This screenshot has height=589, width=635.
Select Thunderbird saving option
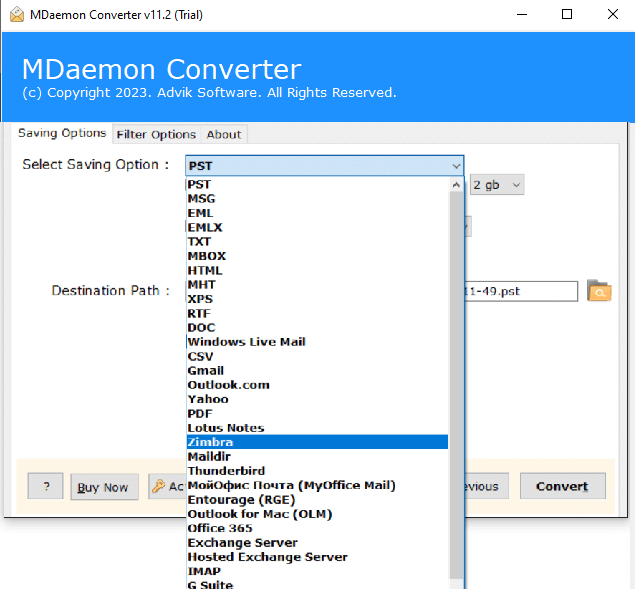click(318, 471)
